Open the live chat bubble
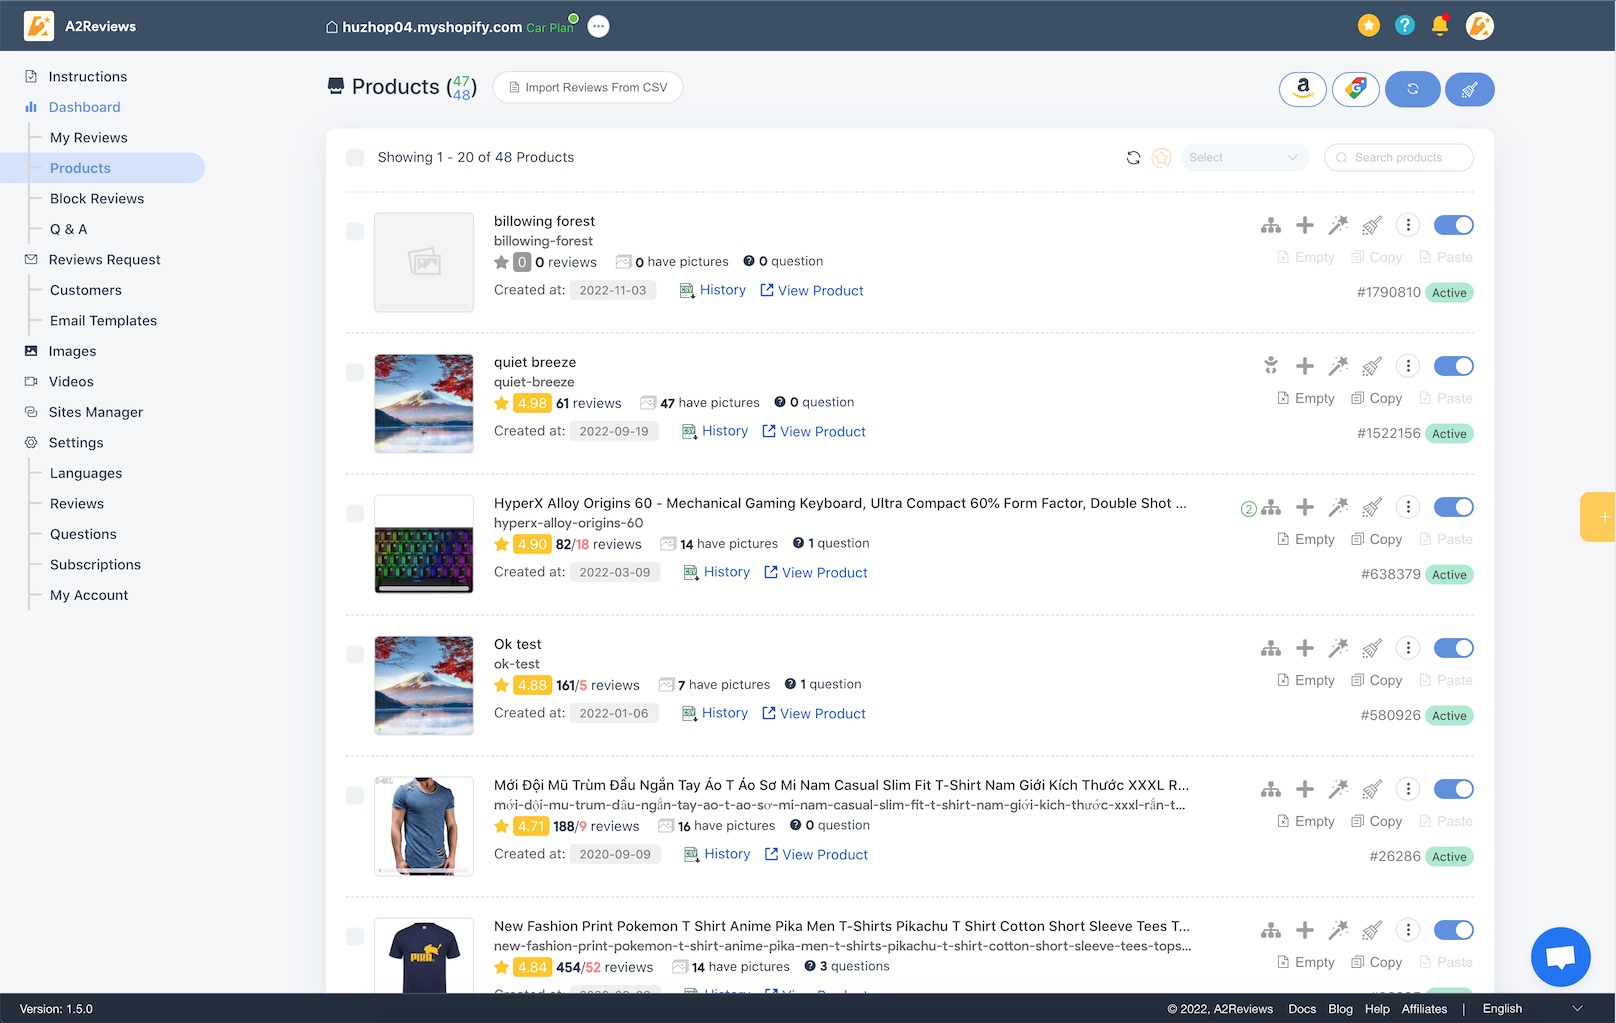The width and height of the screenshot is (1616, 1023). point(1560,957)
